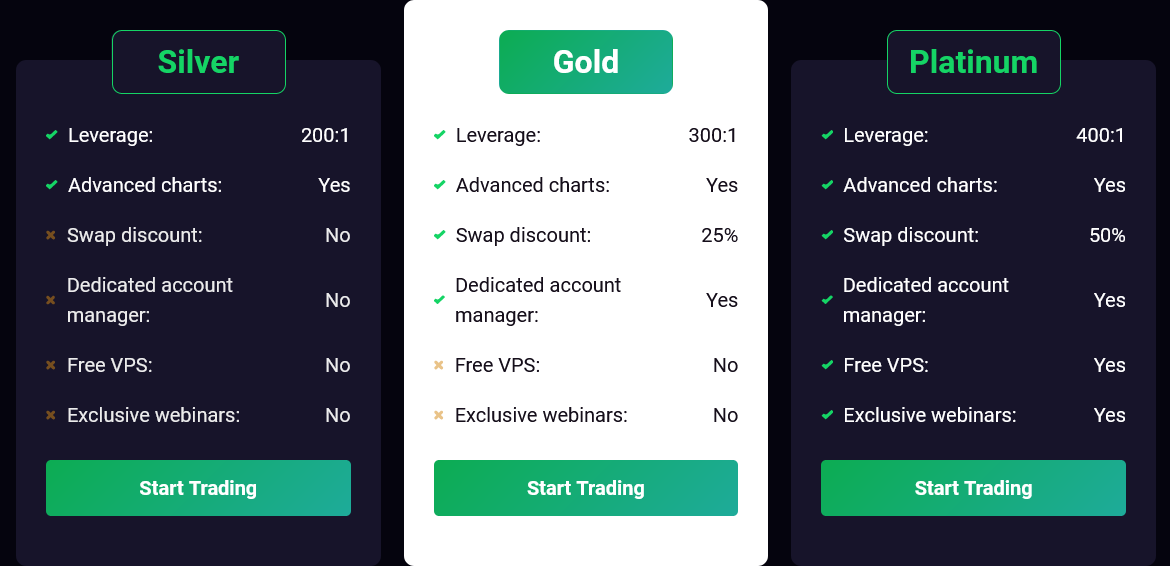Select the Platinum plan header

click(x=974, y=62)
